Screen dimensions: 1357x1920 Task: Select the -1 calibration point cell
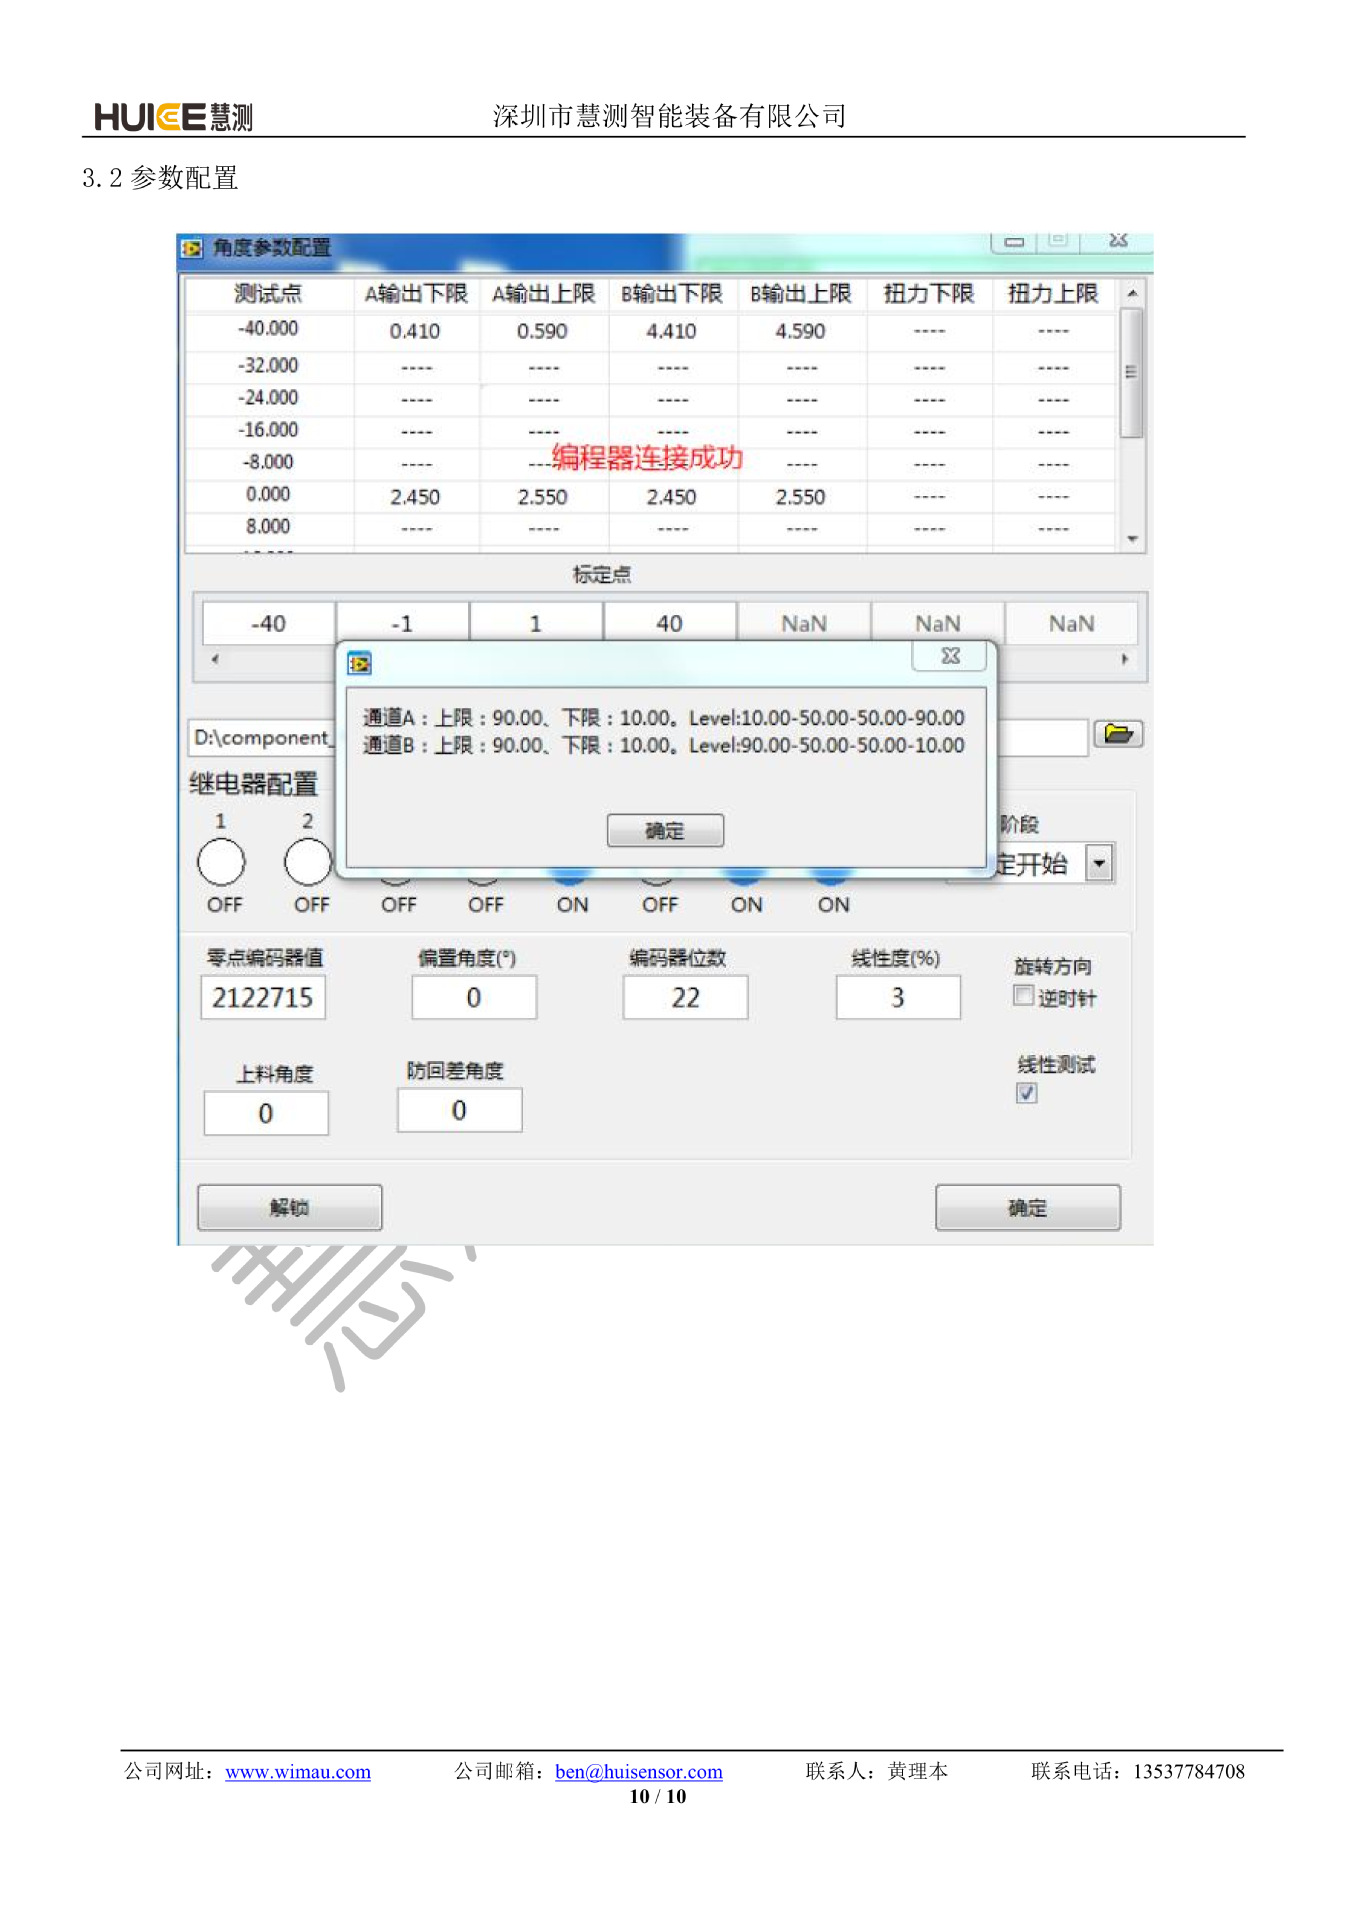pyautogui.click(x=402, y=623)
